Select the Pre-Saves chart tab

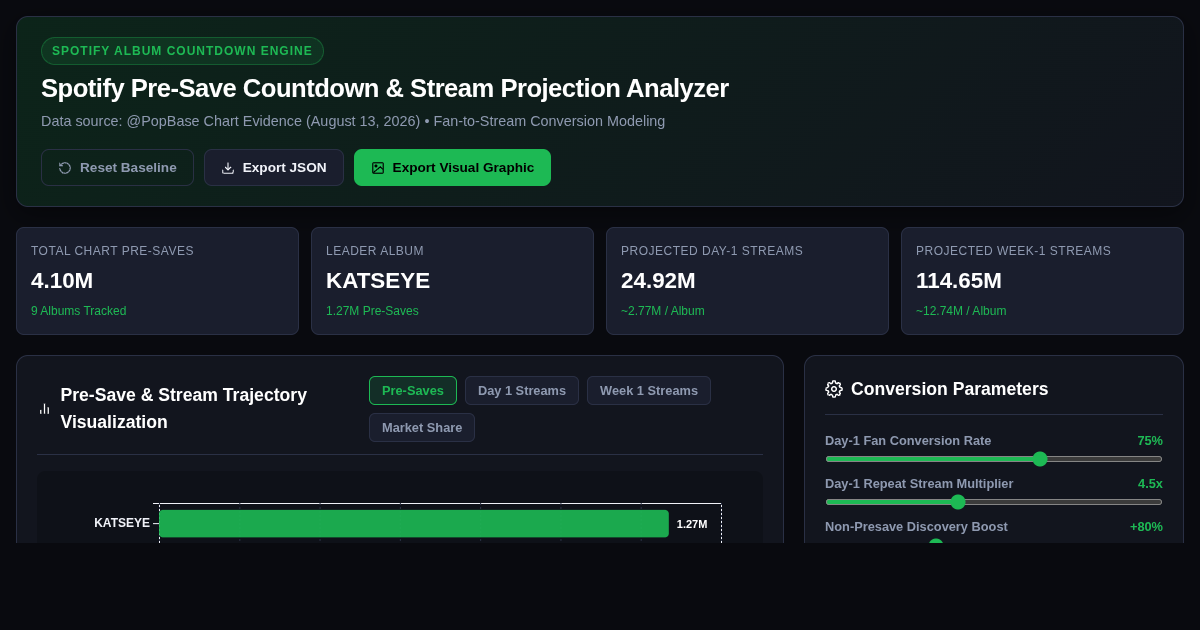click(x=413, y=391)
